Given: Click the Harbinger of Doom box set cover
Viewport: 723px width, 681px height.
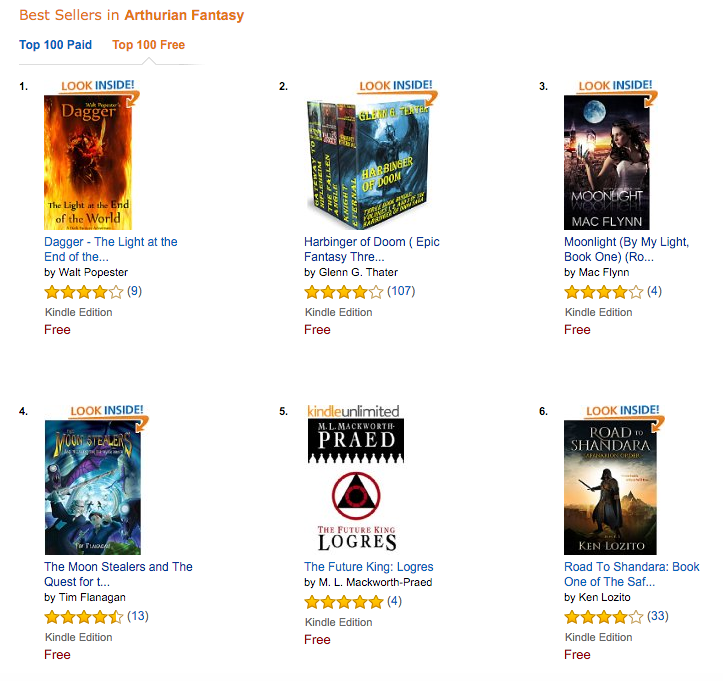Looking at the screenshot, I should [367, 164].
